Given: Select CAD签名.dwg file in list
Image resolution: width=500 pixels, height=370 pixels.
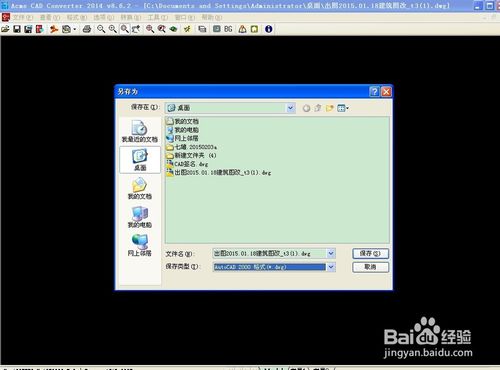Looking at the screenshot, I should click(187, 164).
